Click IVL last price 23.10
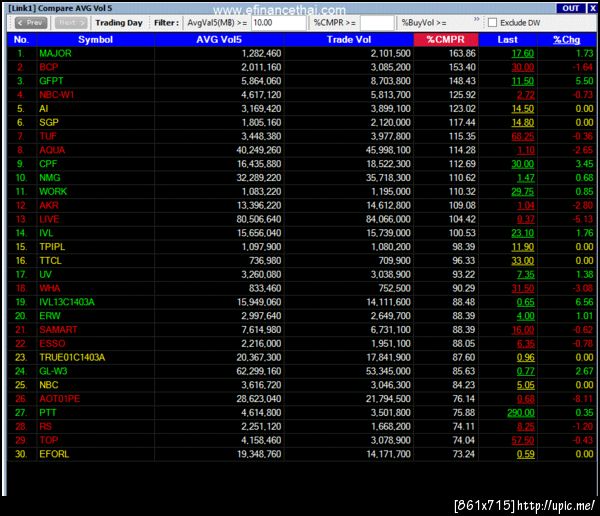 tap(523, 233)
